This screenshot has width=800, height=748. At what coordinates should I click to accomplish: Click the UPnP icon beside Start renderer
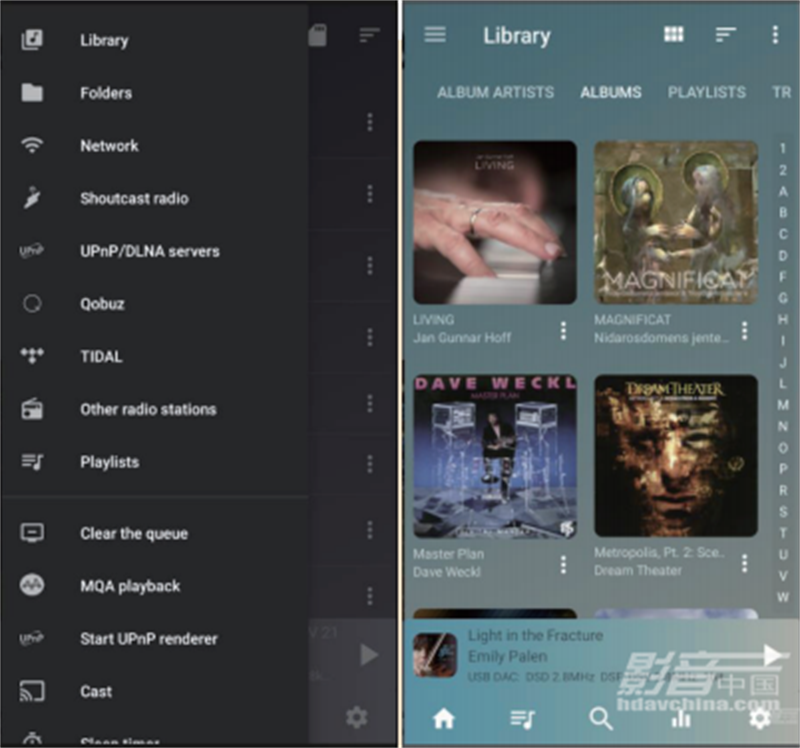pos(32,638)
